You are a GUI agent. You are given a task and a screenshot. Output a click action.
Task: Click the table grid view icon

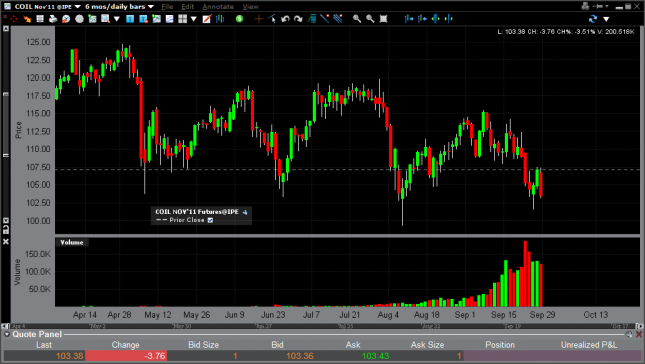point(40,19)
